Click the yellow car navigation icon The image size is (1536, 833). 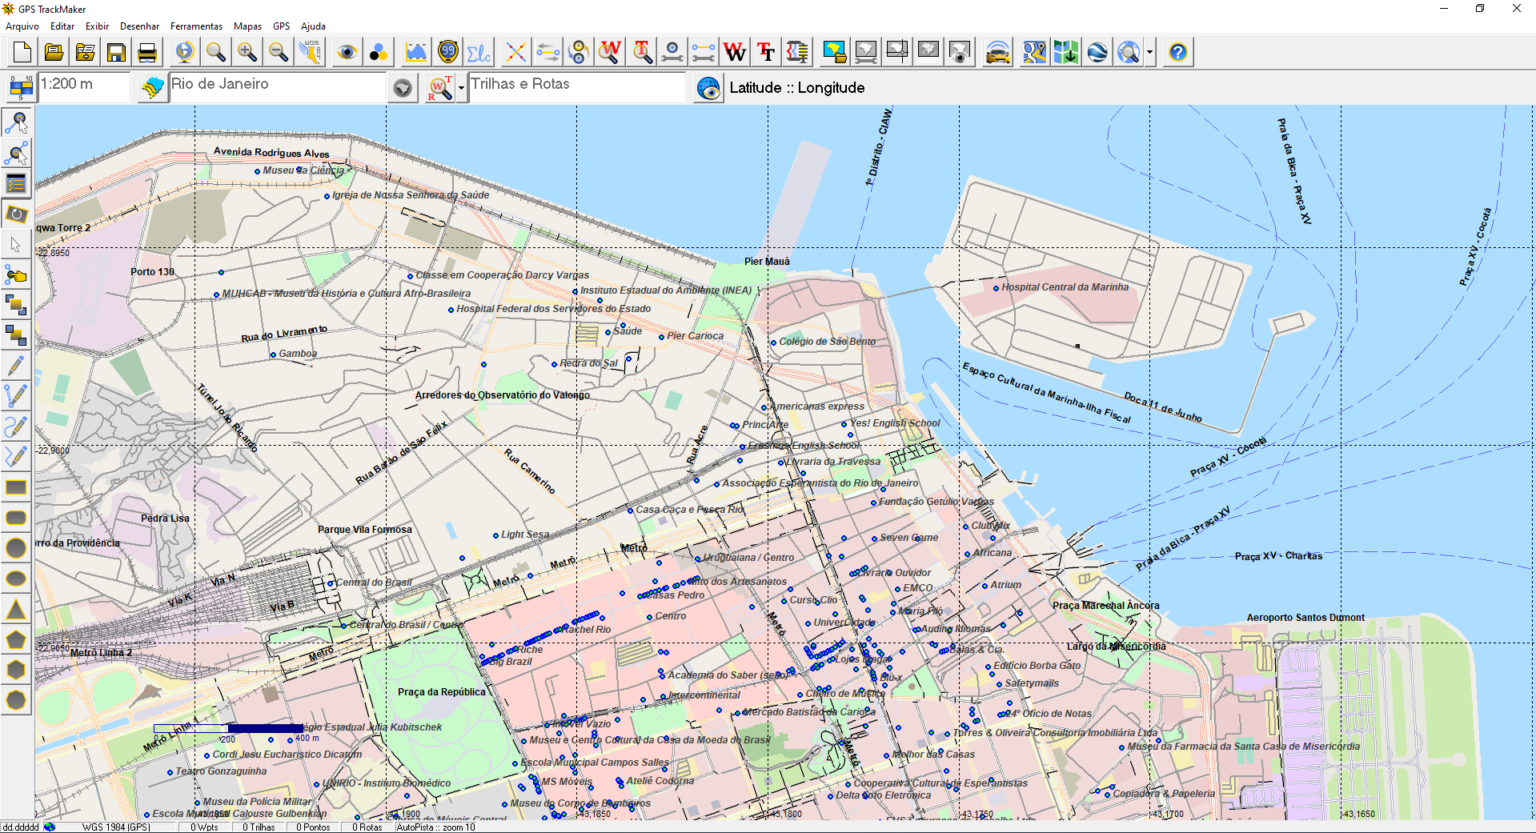pyautogui.click(x=997, y=52)
